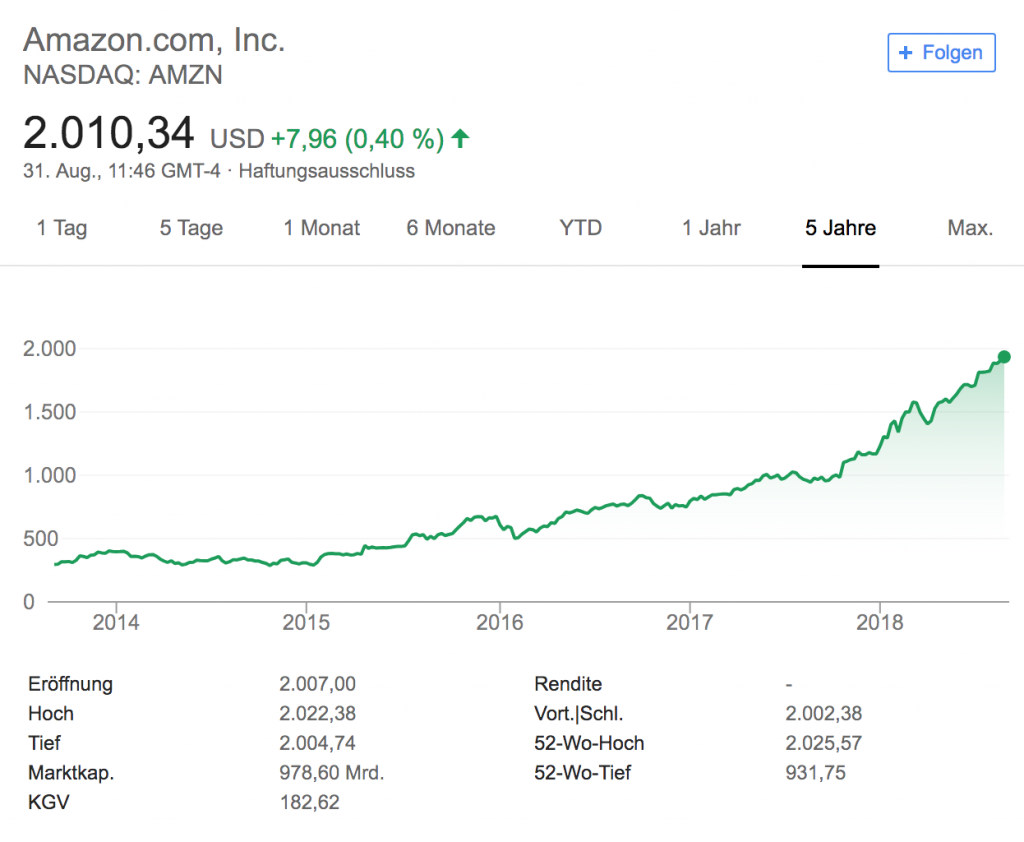Open the Max. time range tab
The width and height of the screenshot is (1024, 842).
[x=970, y=228]
